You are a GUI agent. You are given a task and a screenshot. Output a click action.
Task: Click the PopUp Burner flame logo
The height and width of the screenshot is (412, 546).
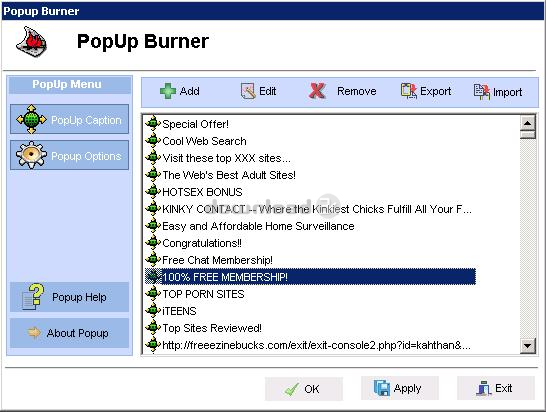pyautogui.click(x=31, y=42)
